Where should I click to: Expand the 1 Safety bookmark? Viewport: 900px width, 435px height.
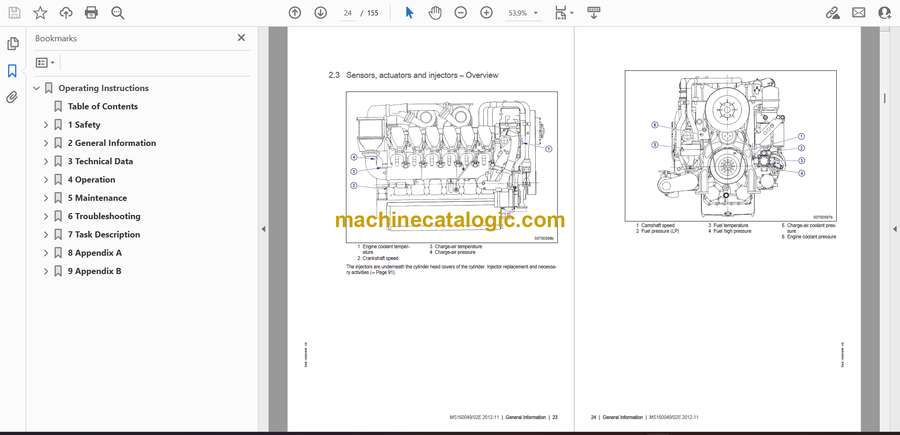[x=46, y=125]
